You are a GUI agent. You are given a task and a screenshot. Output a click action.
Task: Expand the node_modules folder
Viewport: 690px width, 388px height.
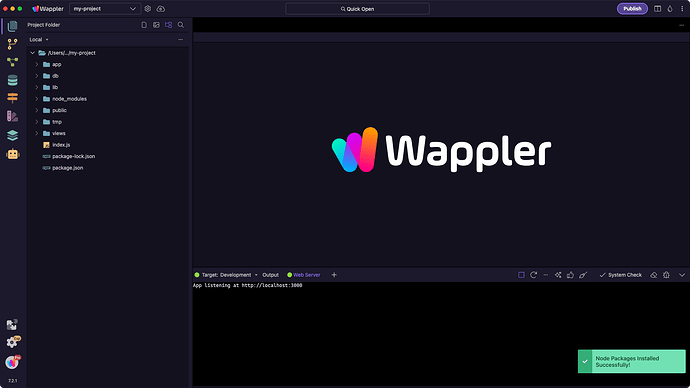pos(37,99)
